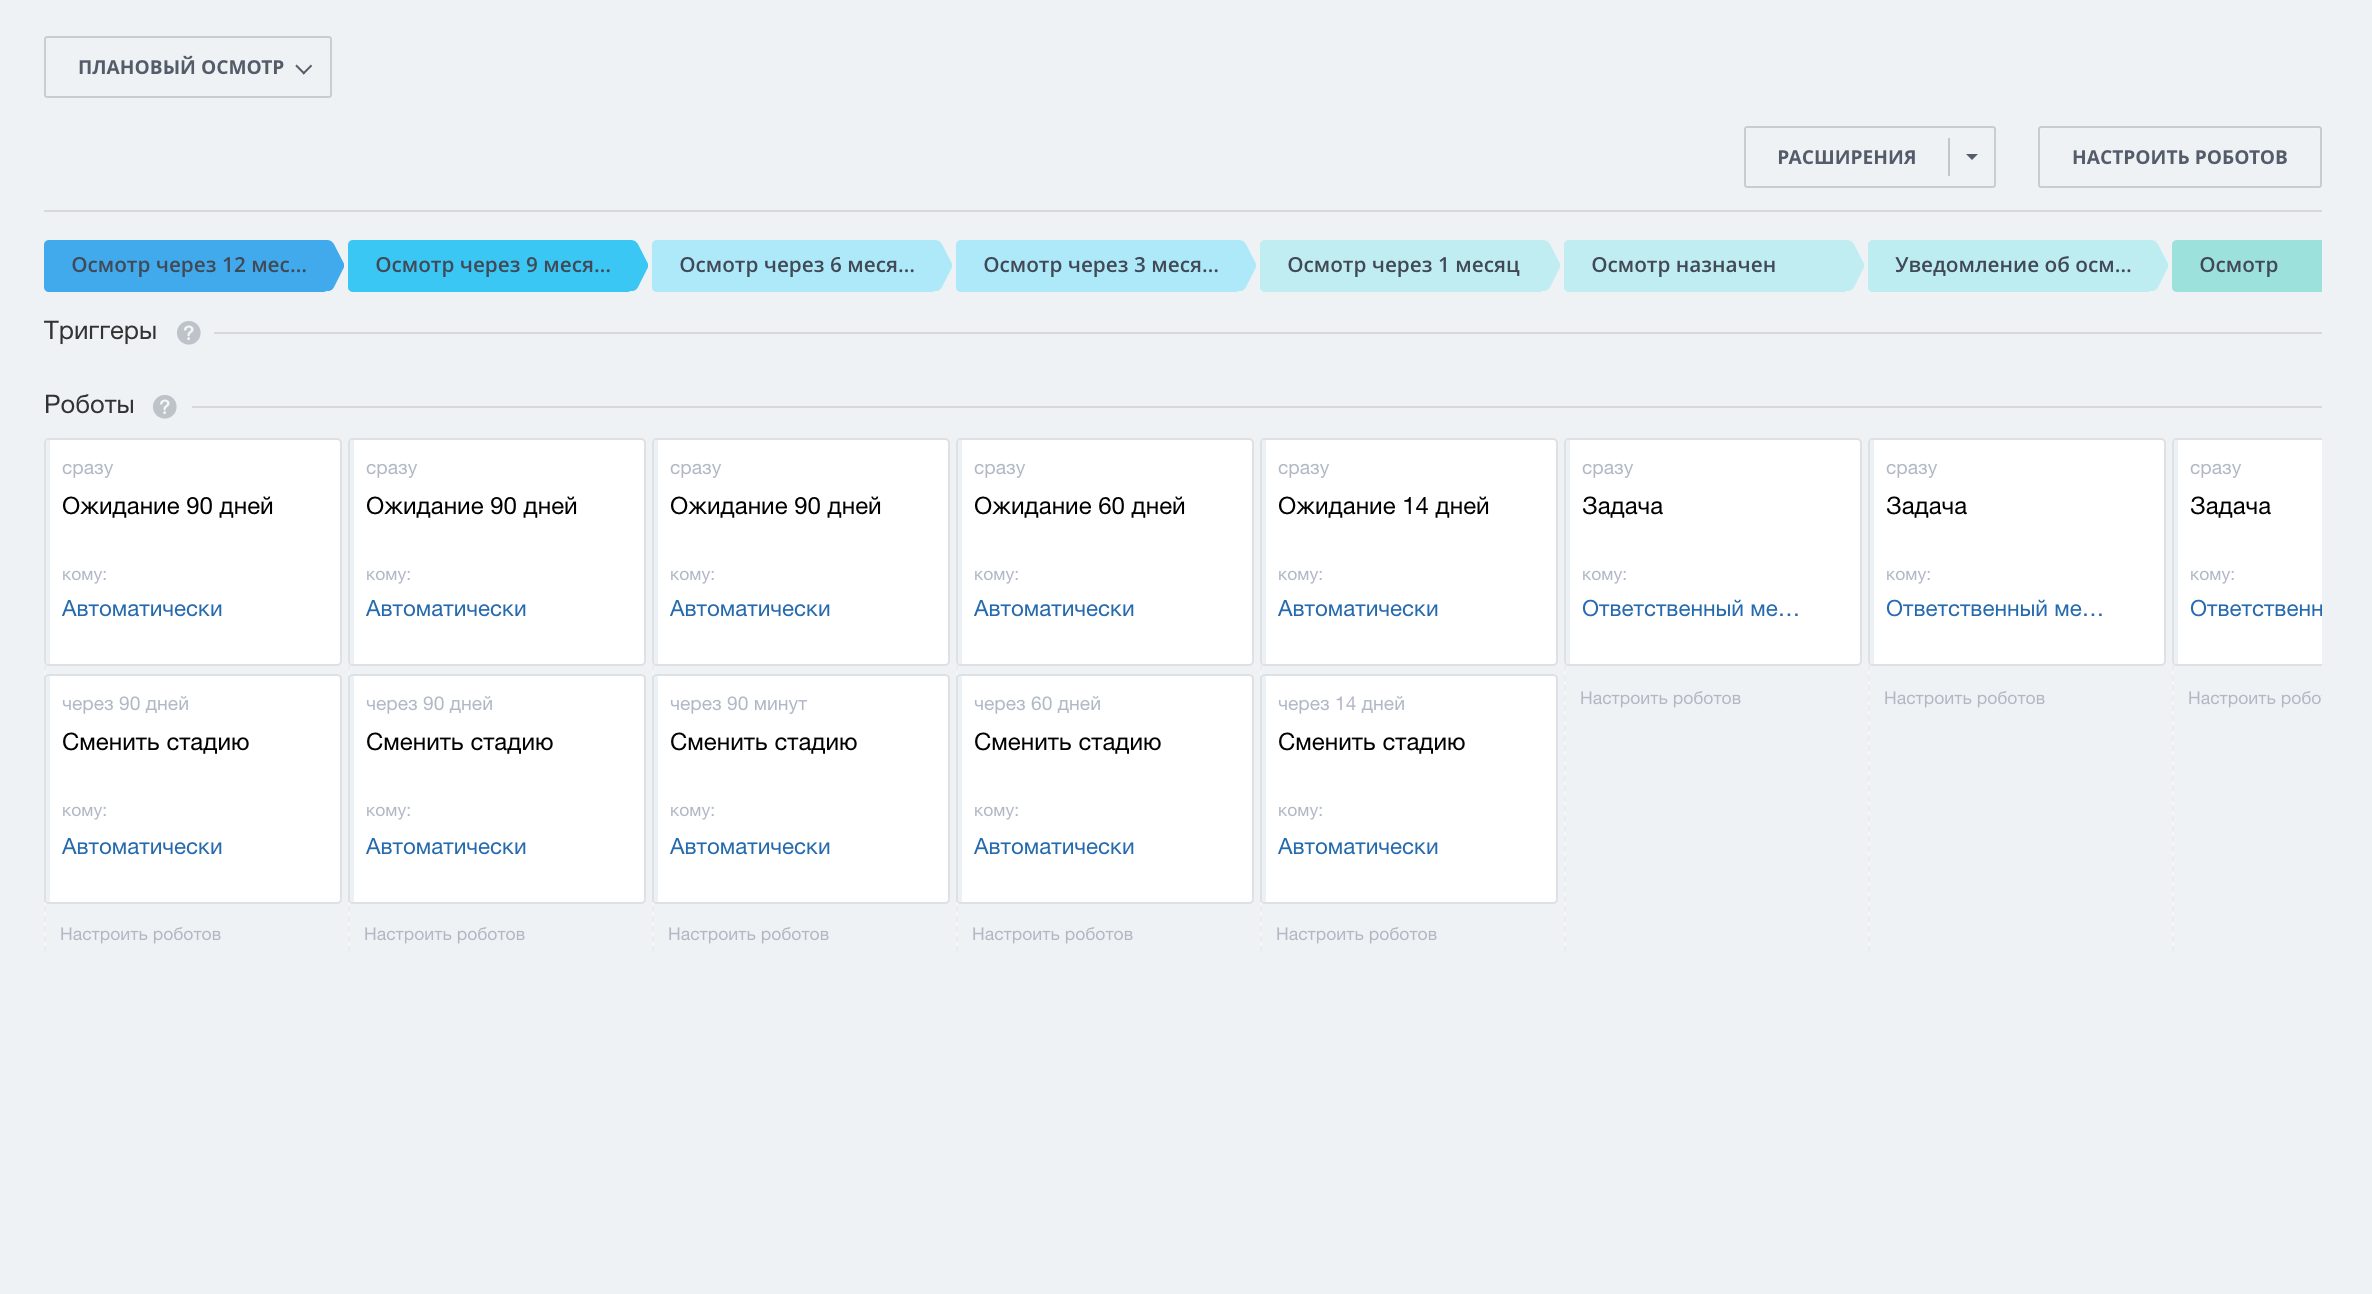Click 'Автоматически' link in Ожидание 14 дней card
The height and width of the screenshot is (1294, 2372).
tap(1357, 608)
